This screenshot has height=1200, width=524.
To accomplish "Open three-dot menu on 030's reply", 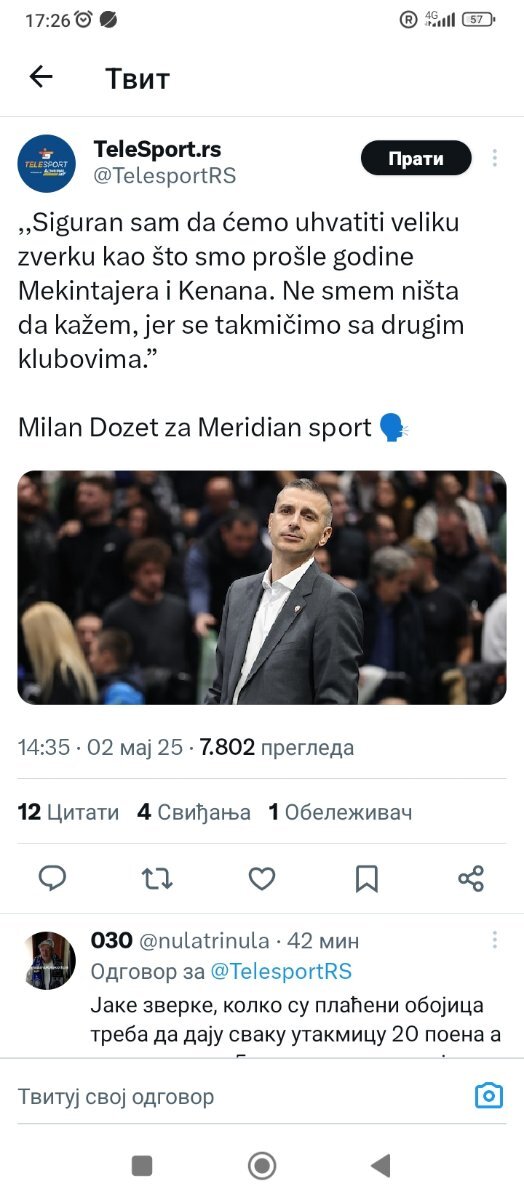I will click(x=494, y=941).
